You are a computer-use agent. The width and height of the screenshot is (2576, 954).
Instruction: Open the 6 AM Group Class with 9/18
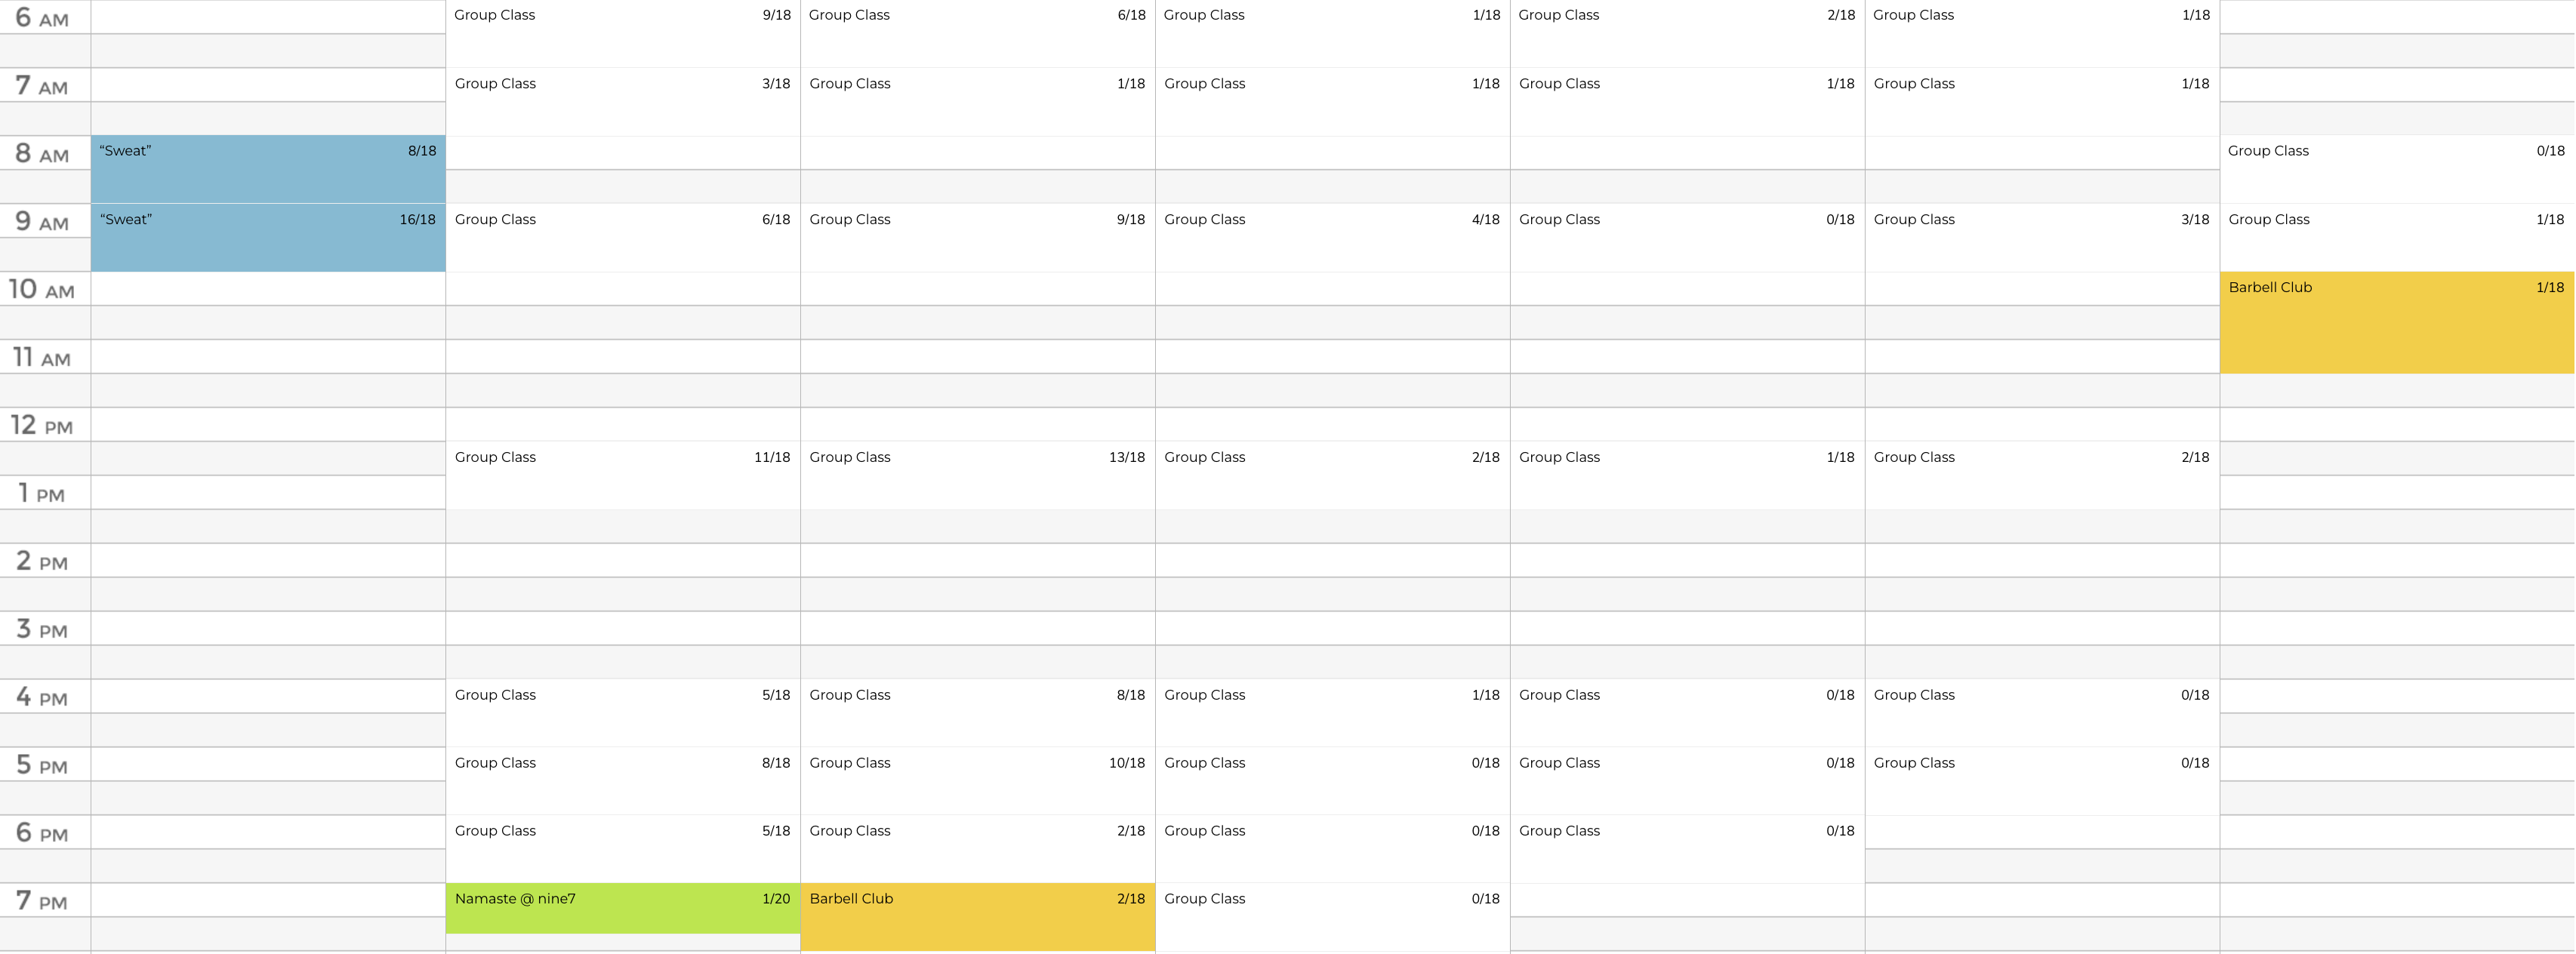click(623, 33)
